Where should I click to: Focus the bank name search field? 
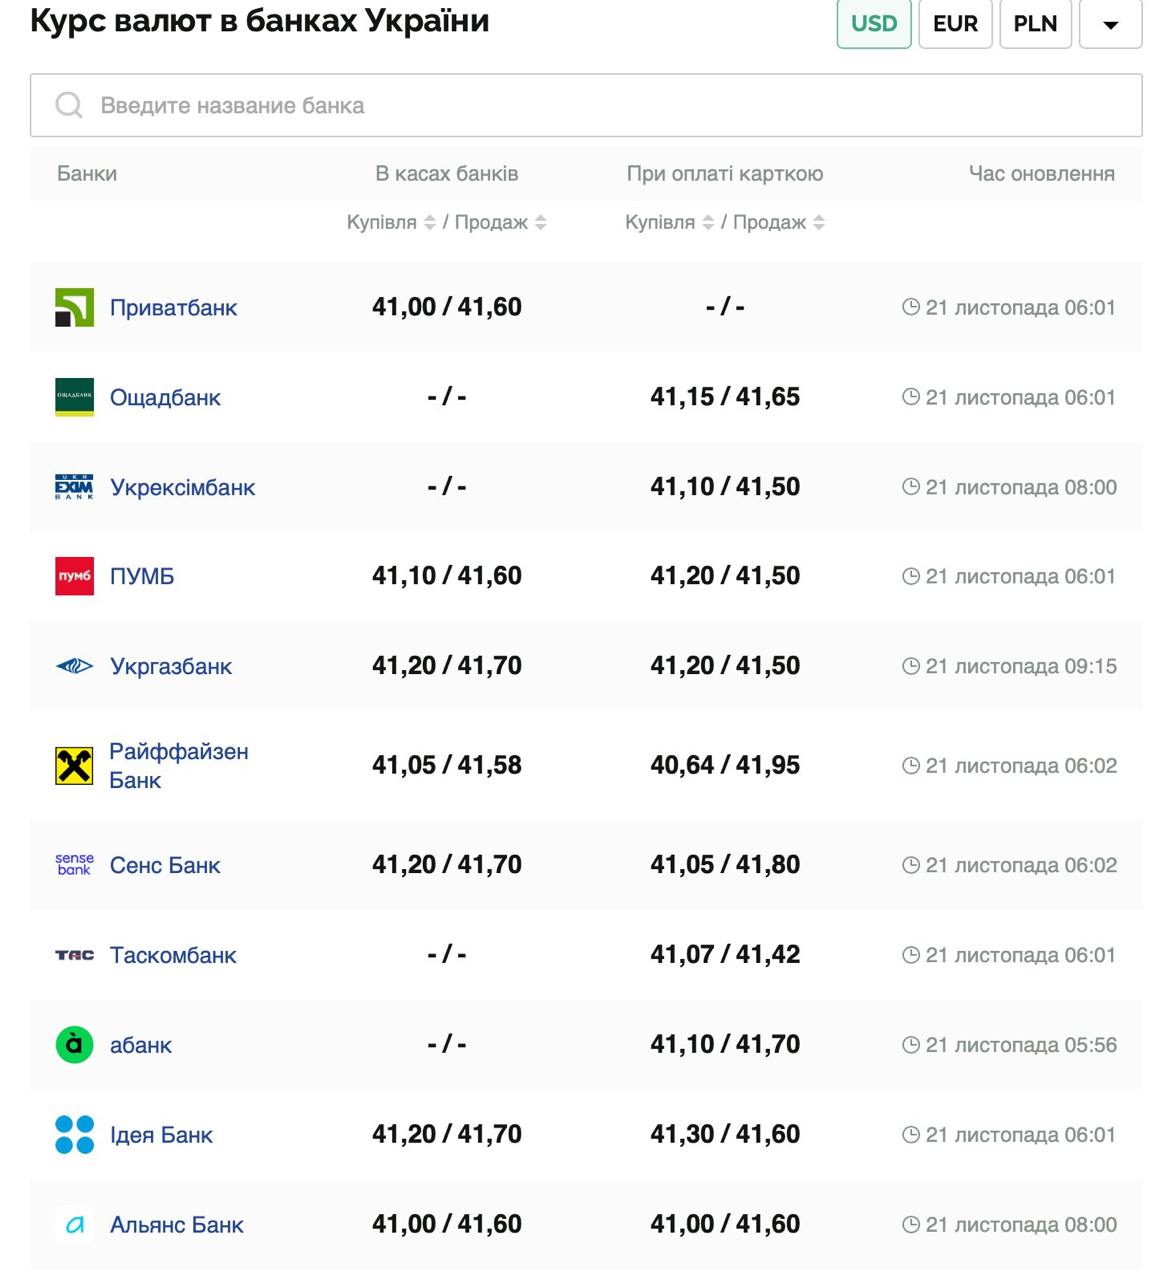(600, 105)
